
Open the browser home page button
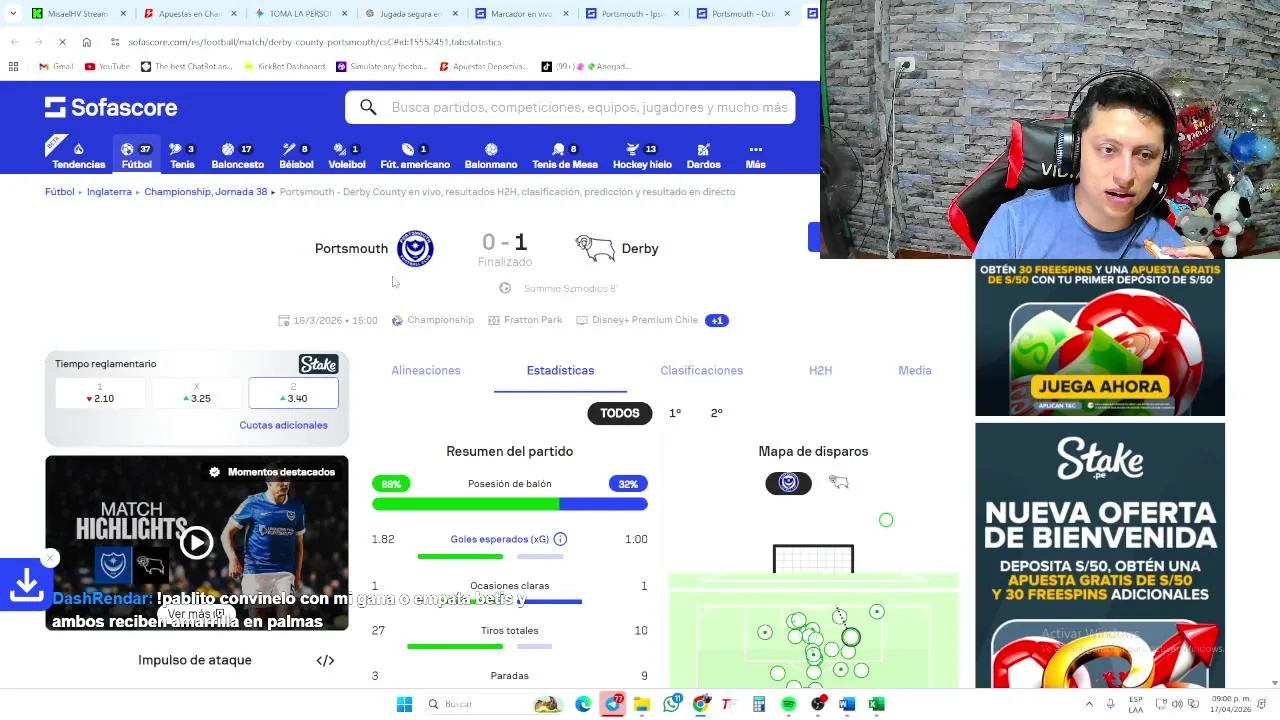point(87,42)
